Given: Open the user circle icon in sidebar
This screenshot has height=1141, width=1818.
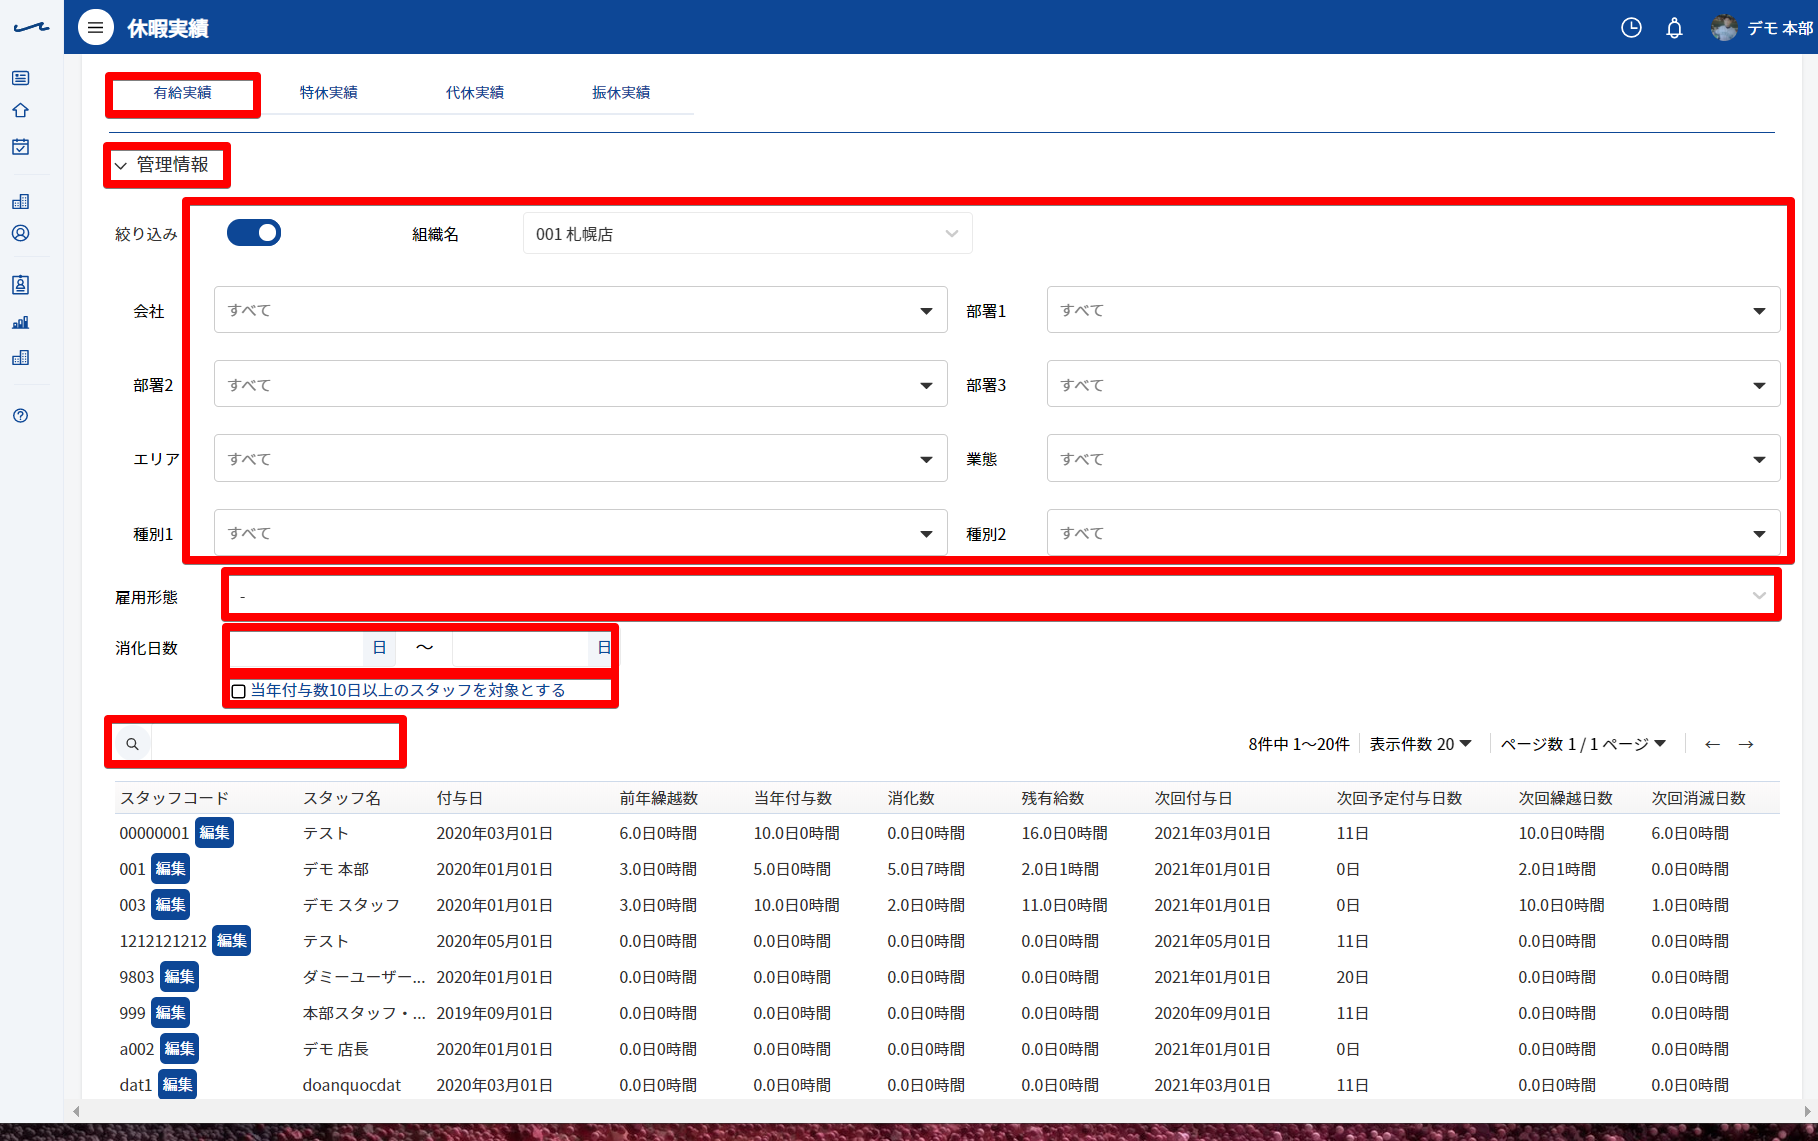Looking at the screenshot, I should 20,233.
